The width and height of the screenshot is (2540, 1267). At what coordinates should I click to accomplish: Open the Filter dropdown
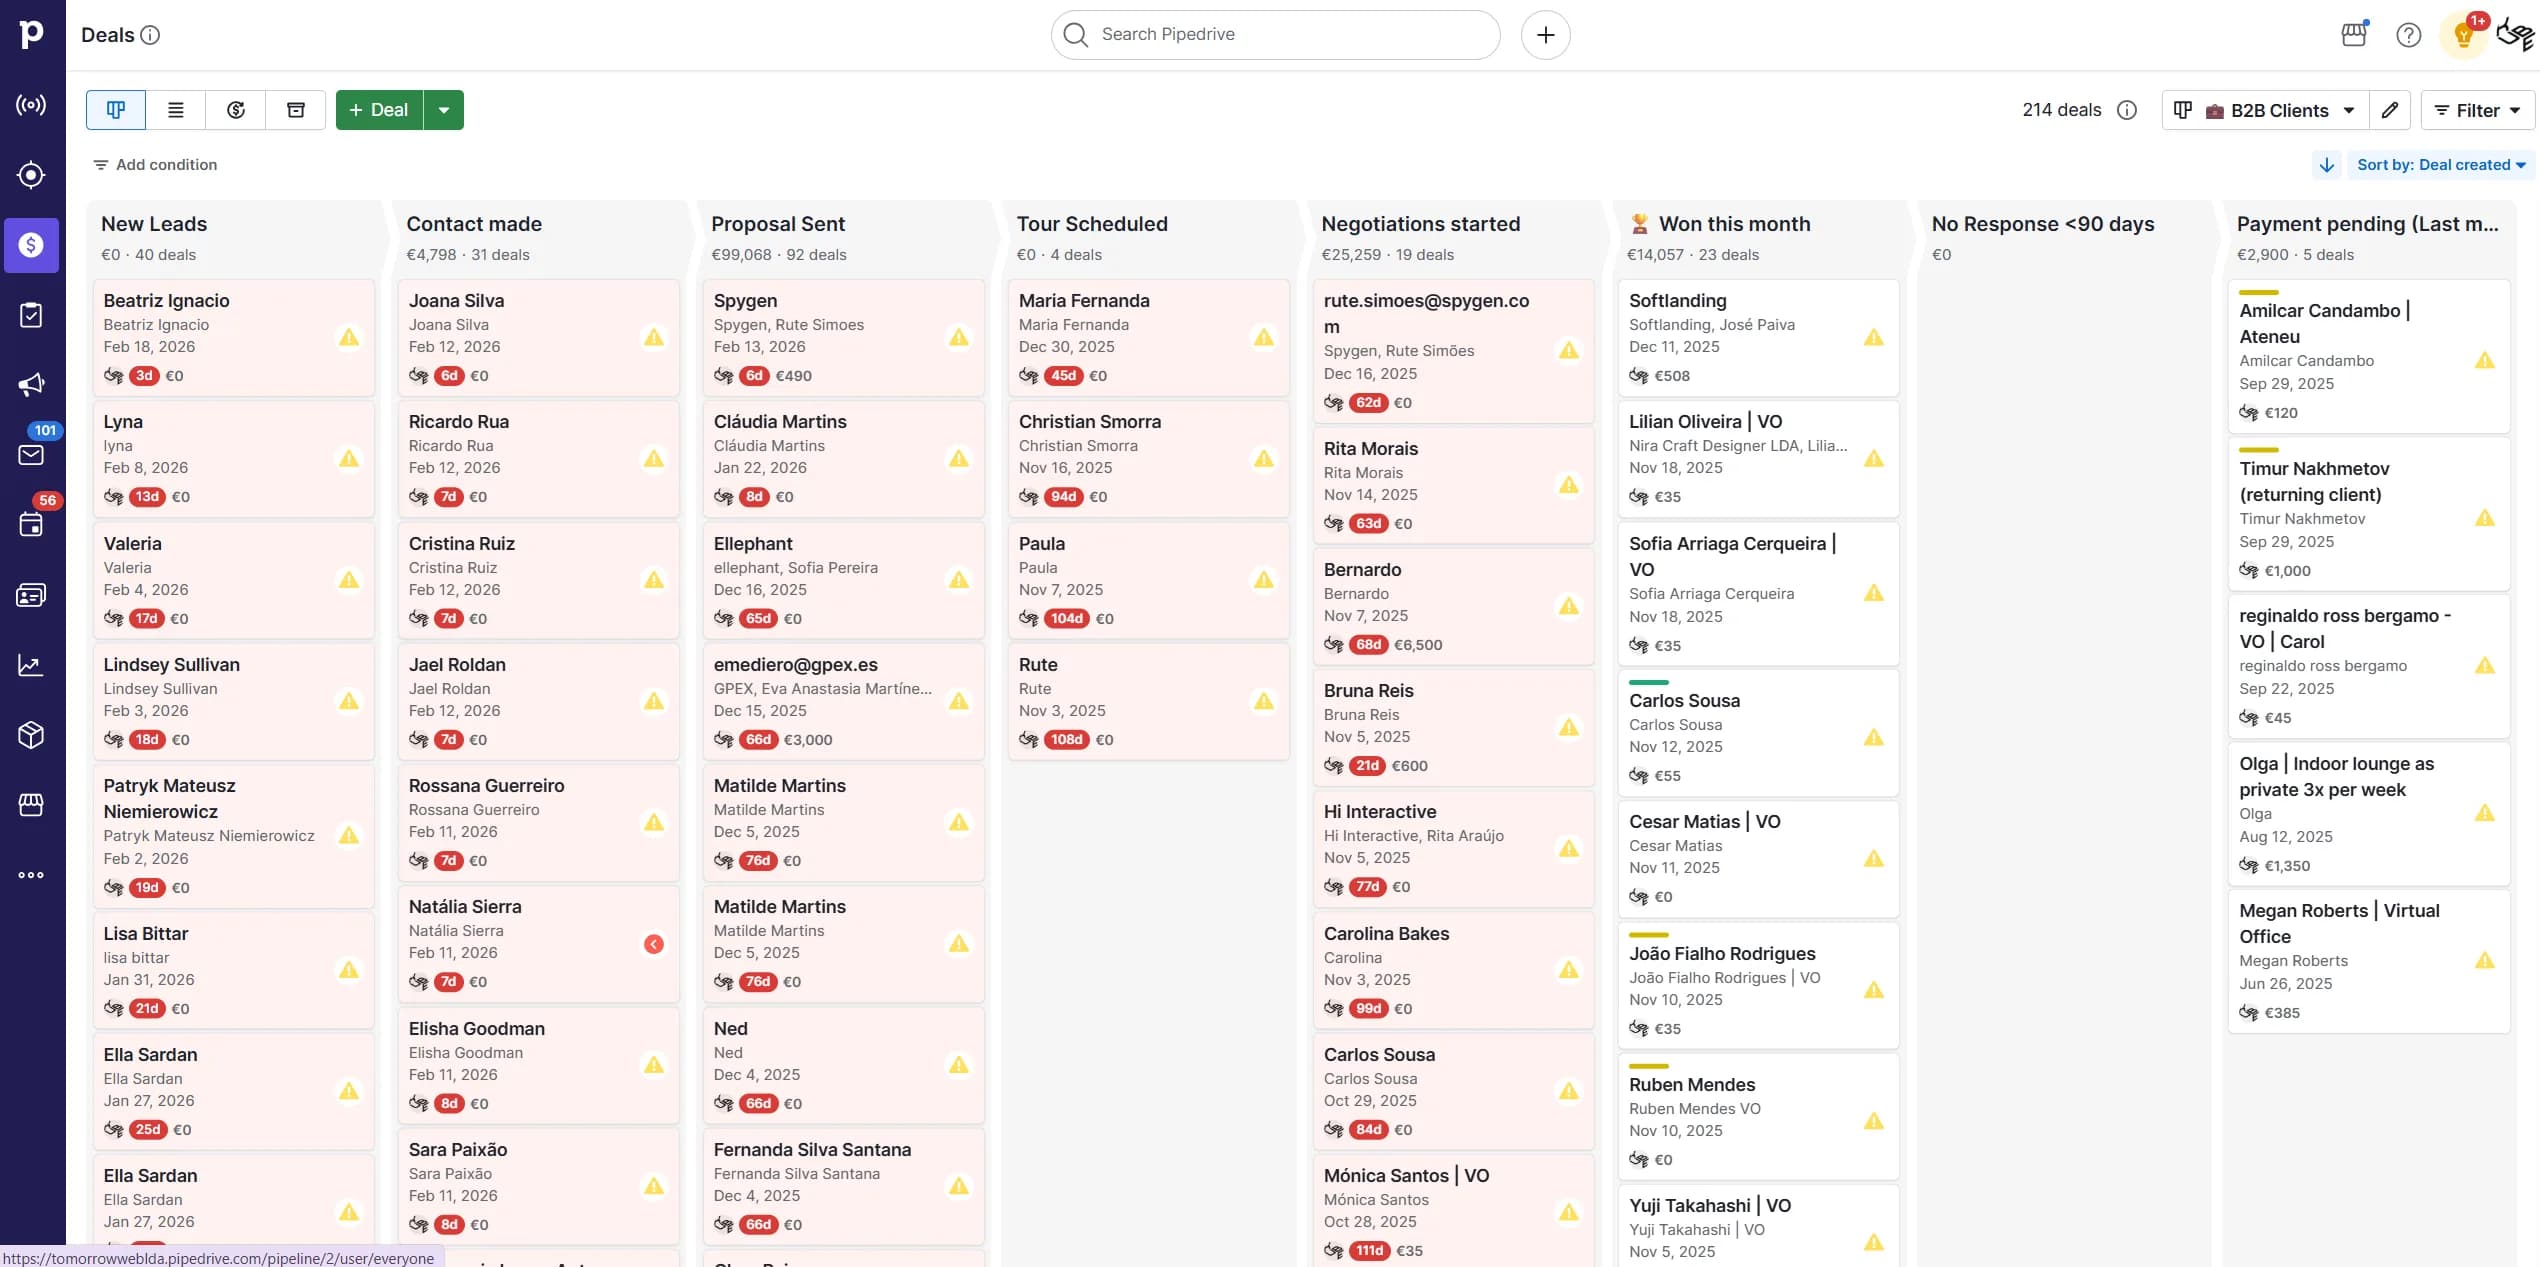click(2477, 110)
